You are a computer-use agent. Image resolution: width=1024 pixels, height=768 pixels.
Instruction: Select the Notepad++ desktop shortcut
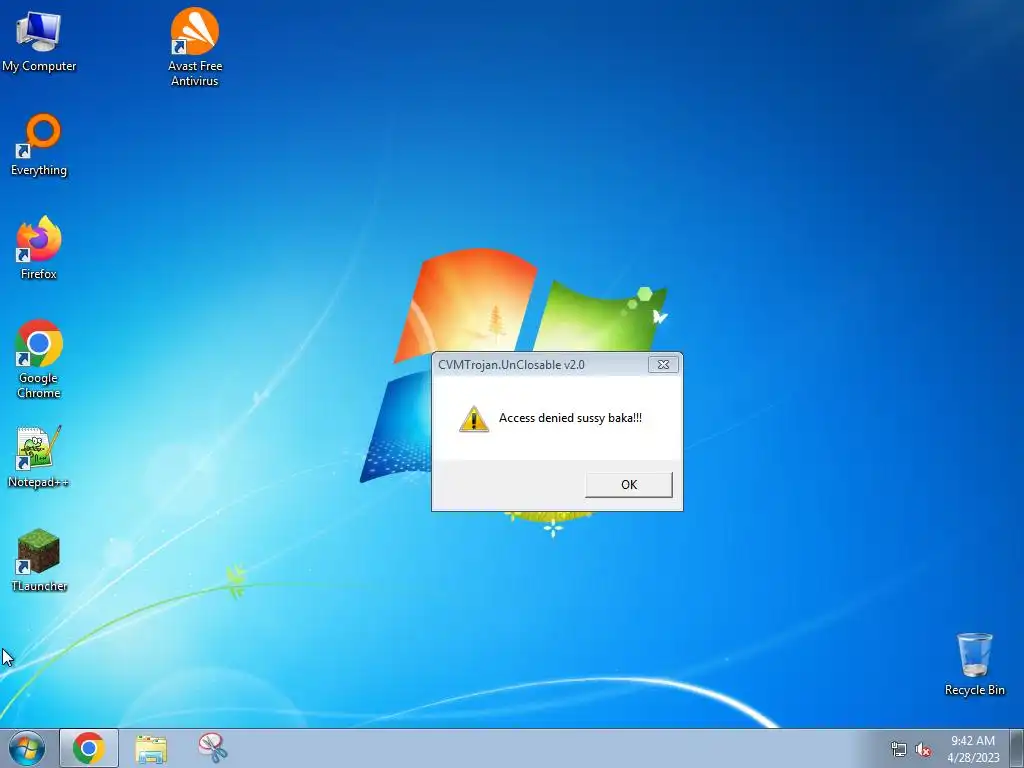pos(39,456)
